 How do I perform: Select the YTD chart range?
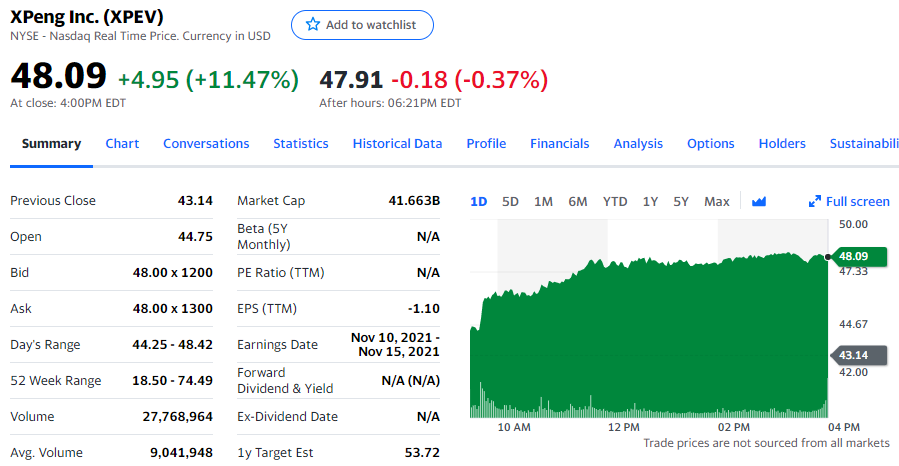tap(615, 201)
